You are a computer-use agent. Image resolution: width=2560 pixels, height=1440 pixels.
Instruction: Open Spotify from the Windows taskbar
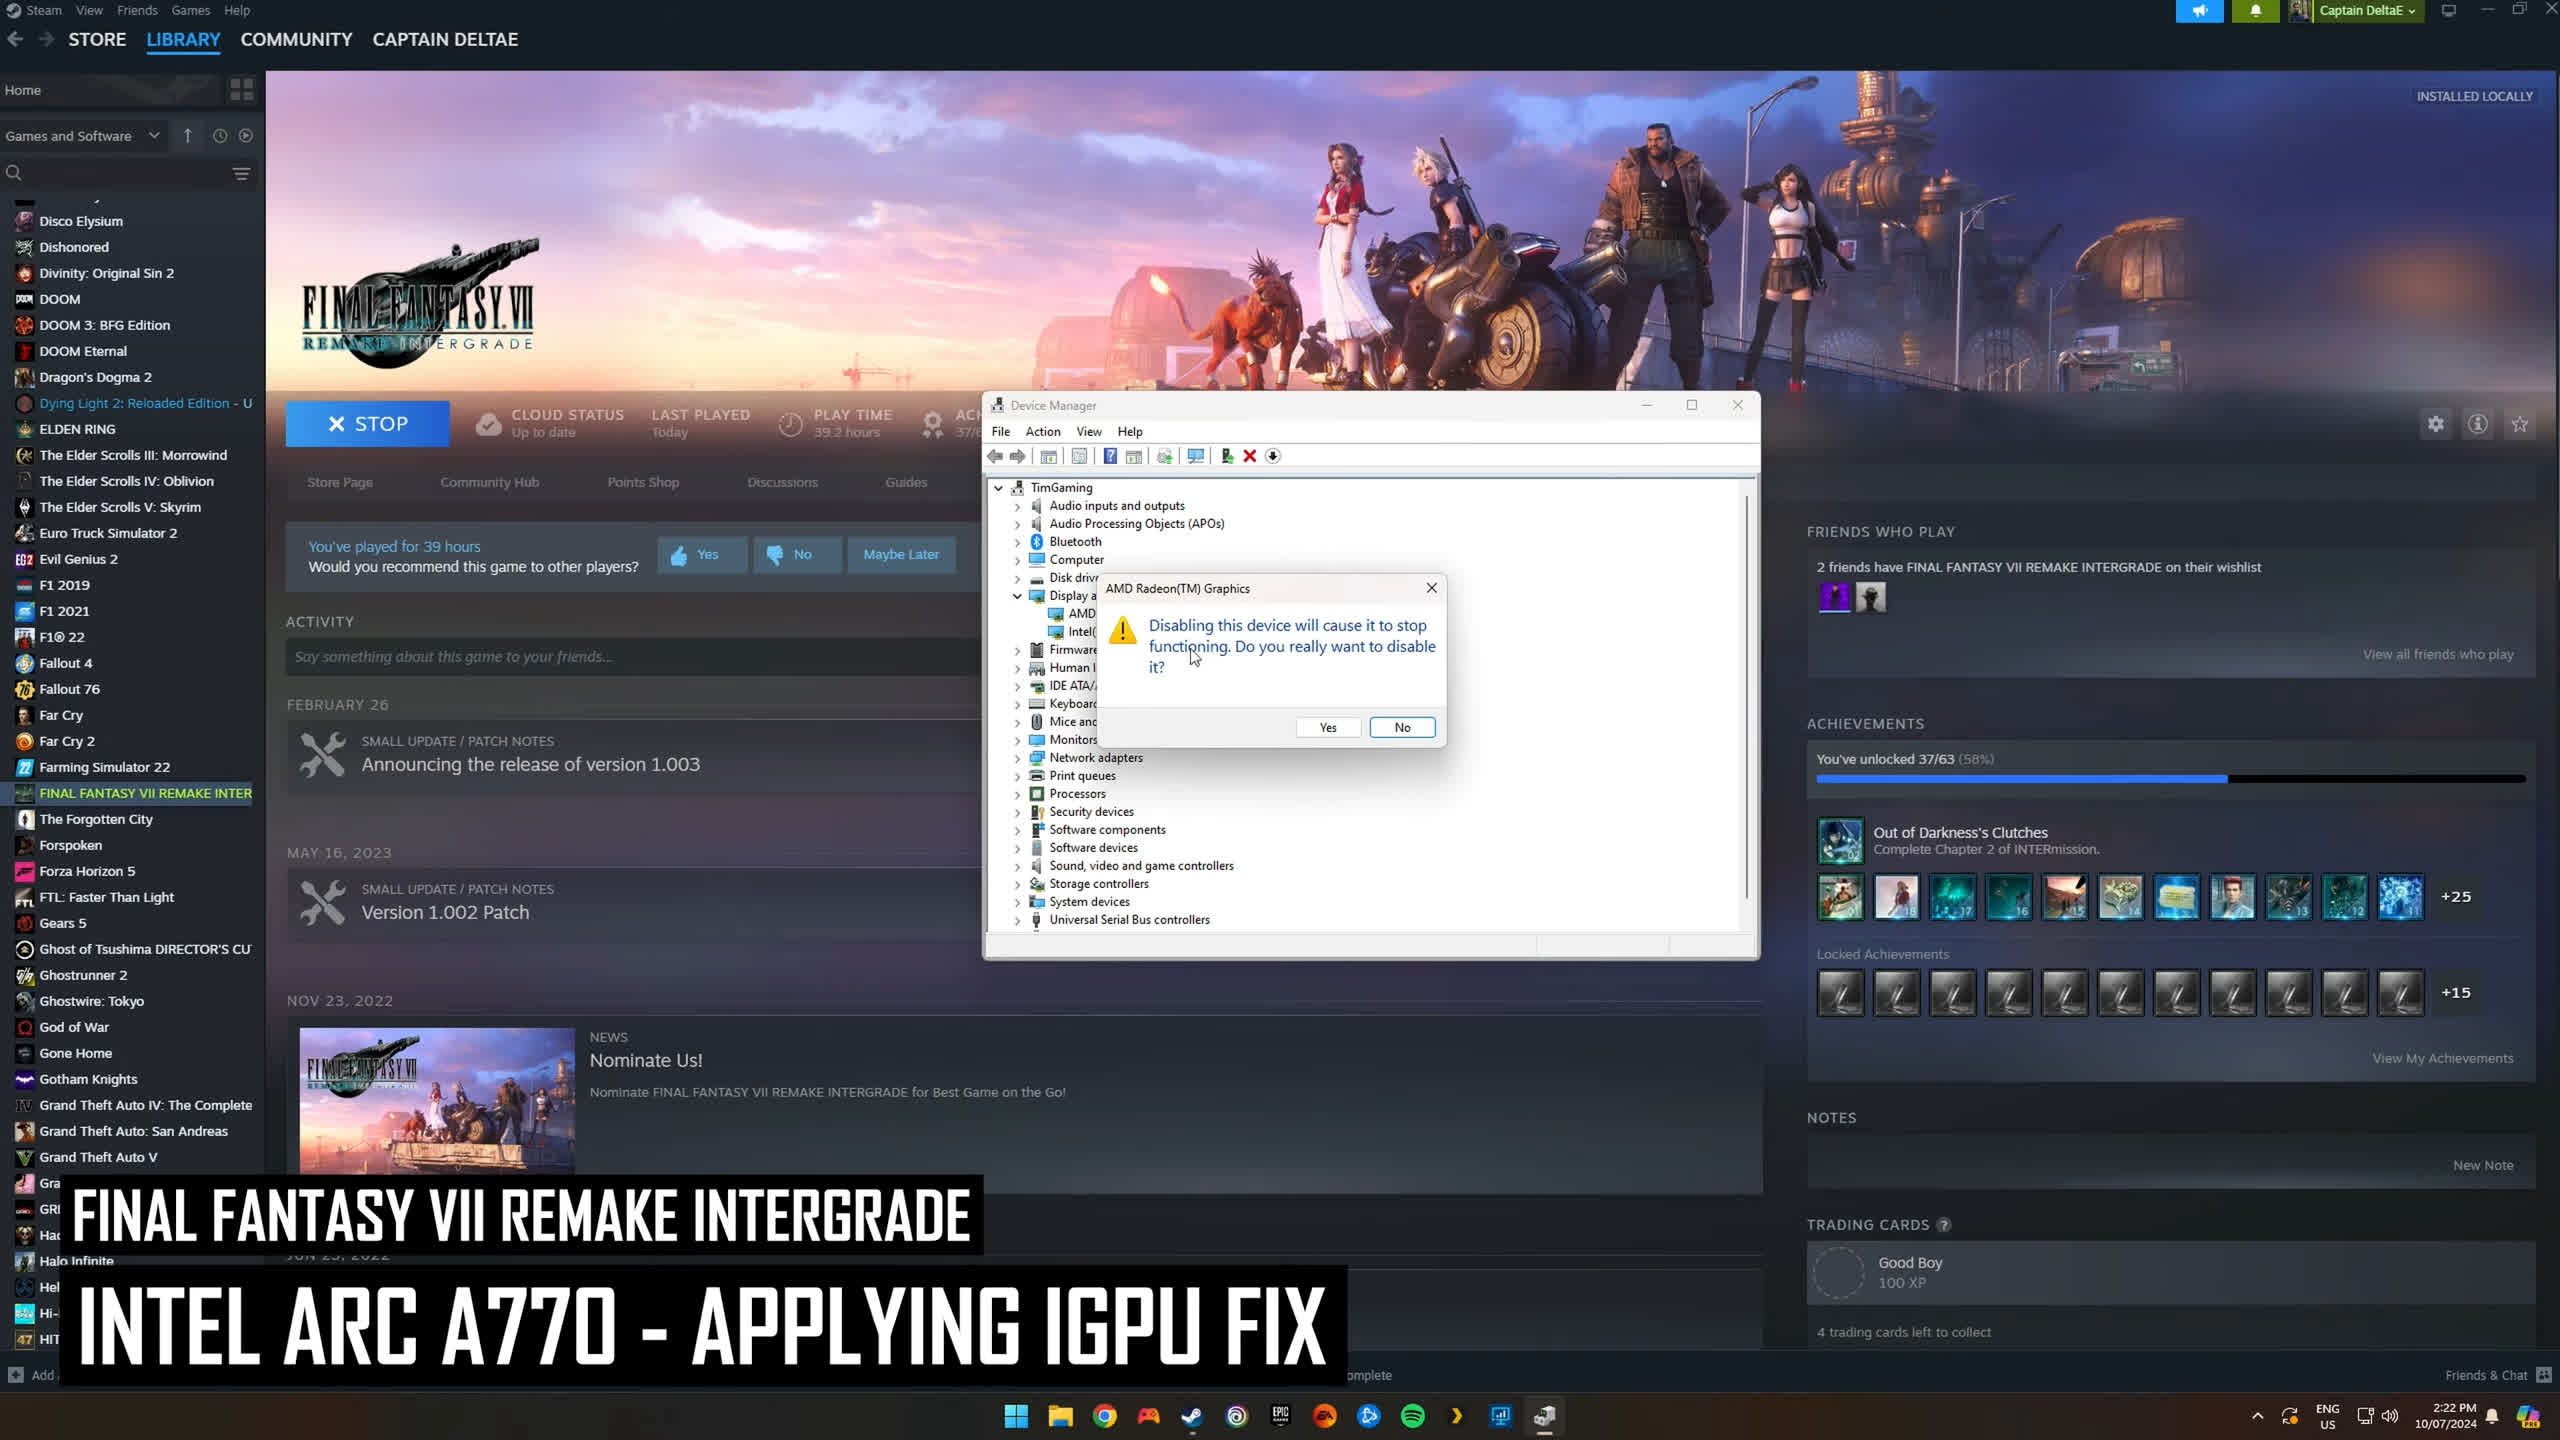point(1412,1416)
